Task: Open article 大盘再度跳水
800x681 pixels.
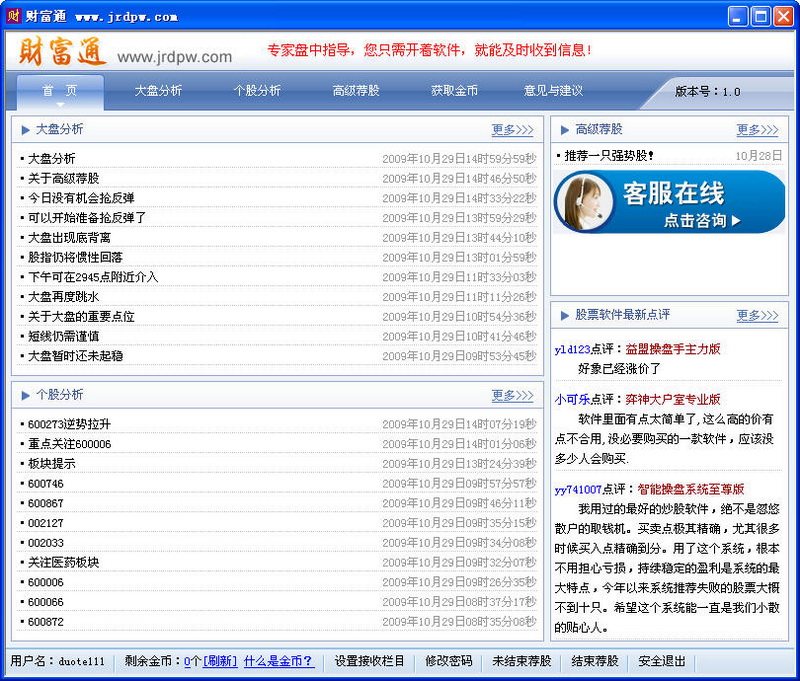Action: pos(64,297)
